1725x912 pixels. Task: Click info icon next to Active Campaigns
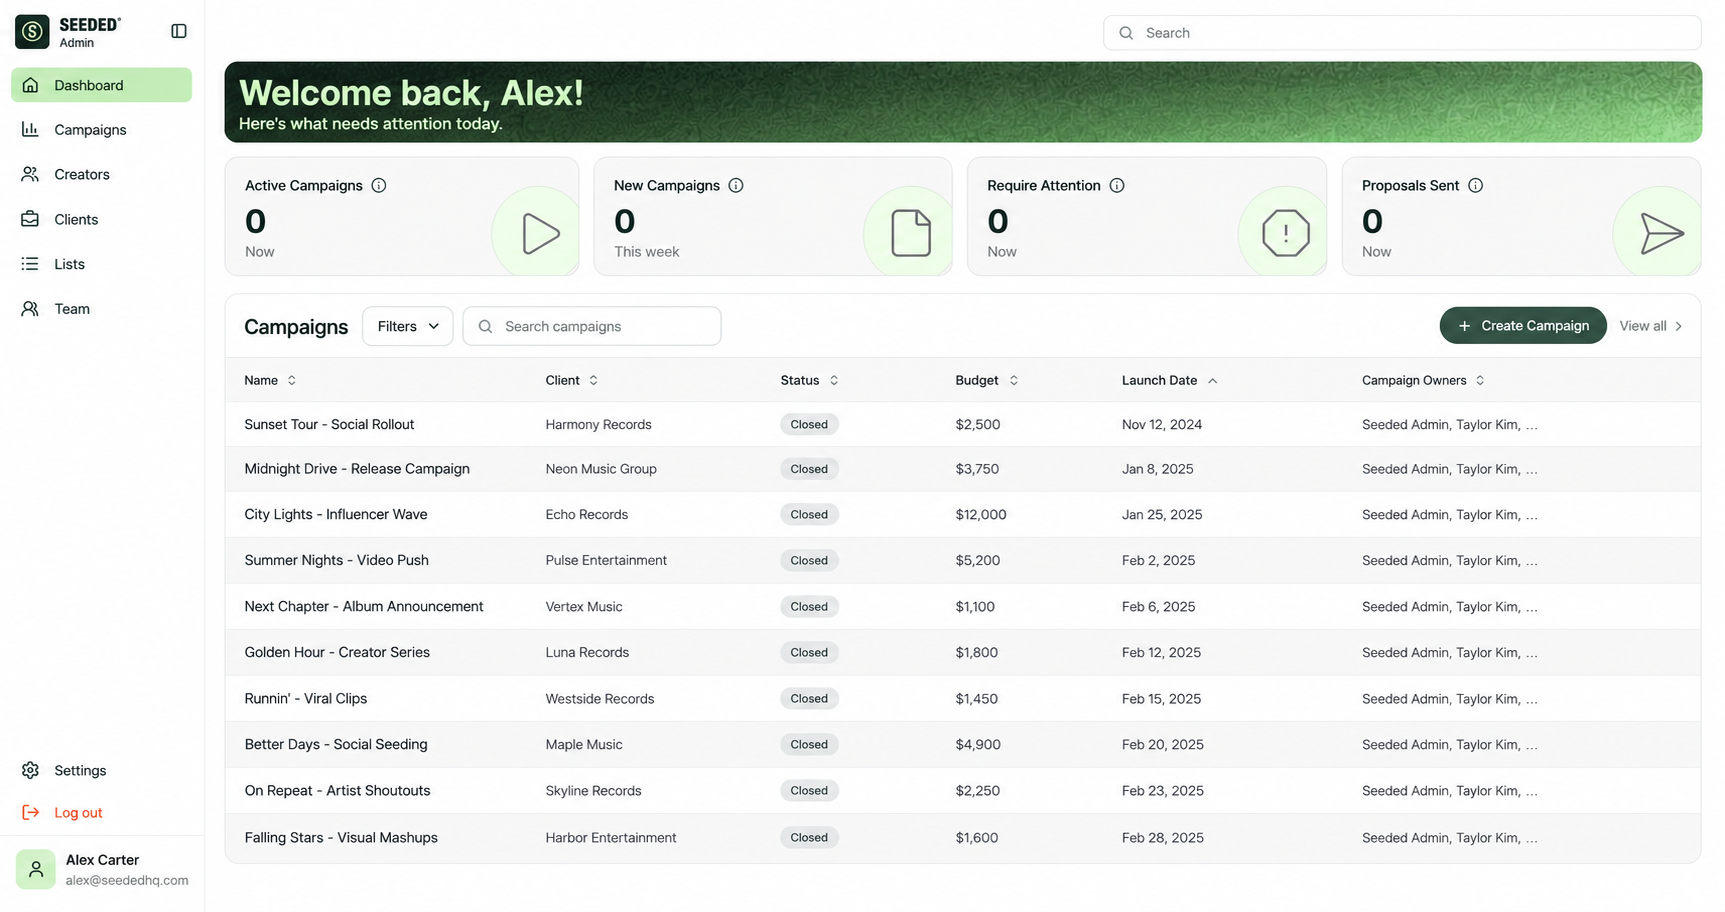(379, 185)
